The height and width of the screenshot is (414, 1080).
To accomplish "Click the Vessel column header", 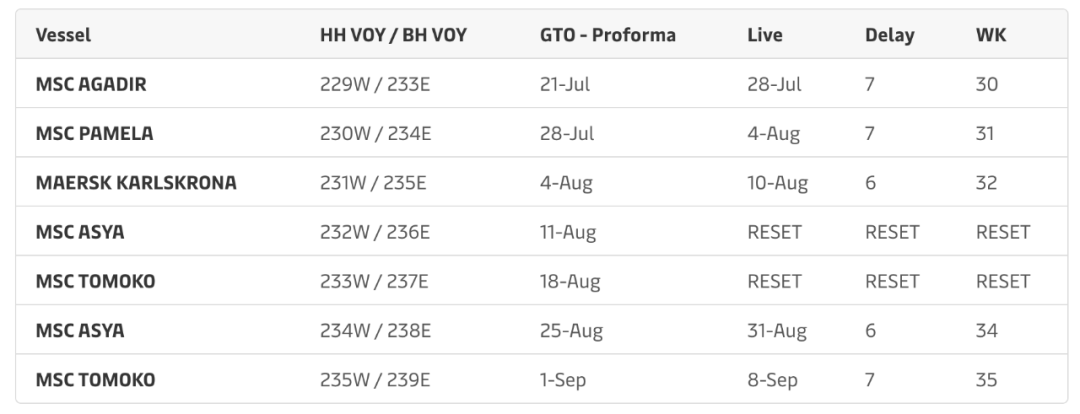I will point(63,35).
